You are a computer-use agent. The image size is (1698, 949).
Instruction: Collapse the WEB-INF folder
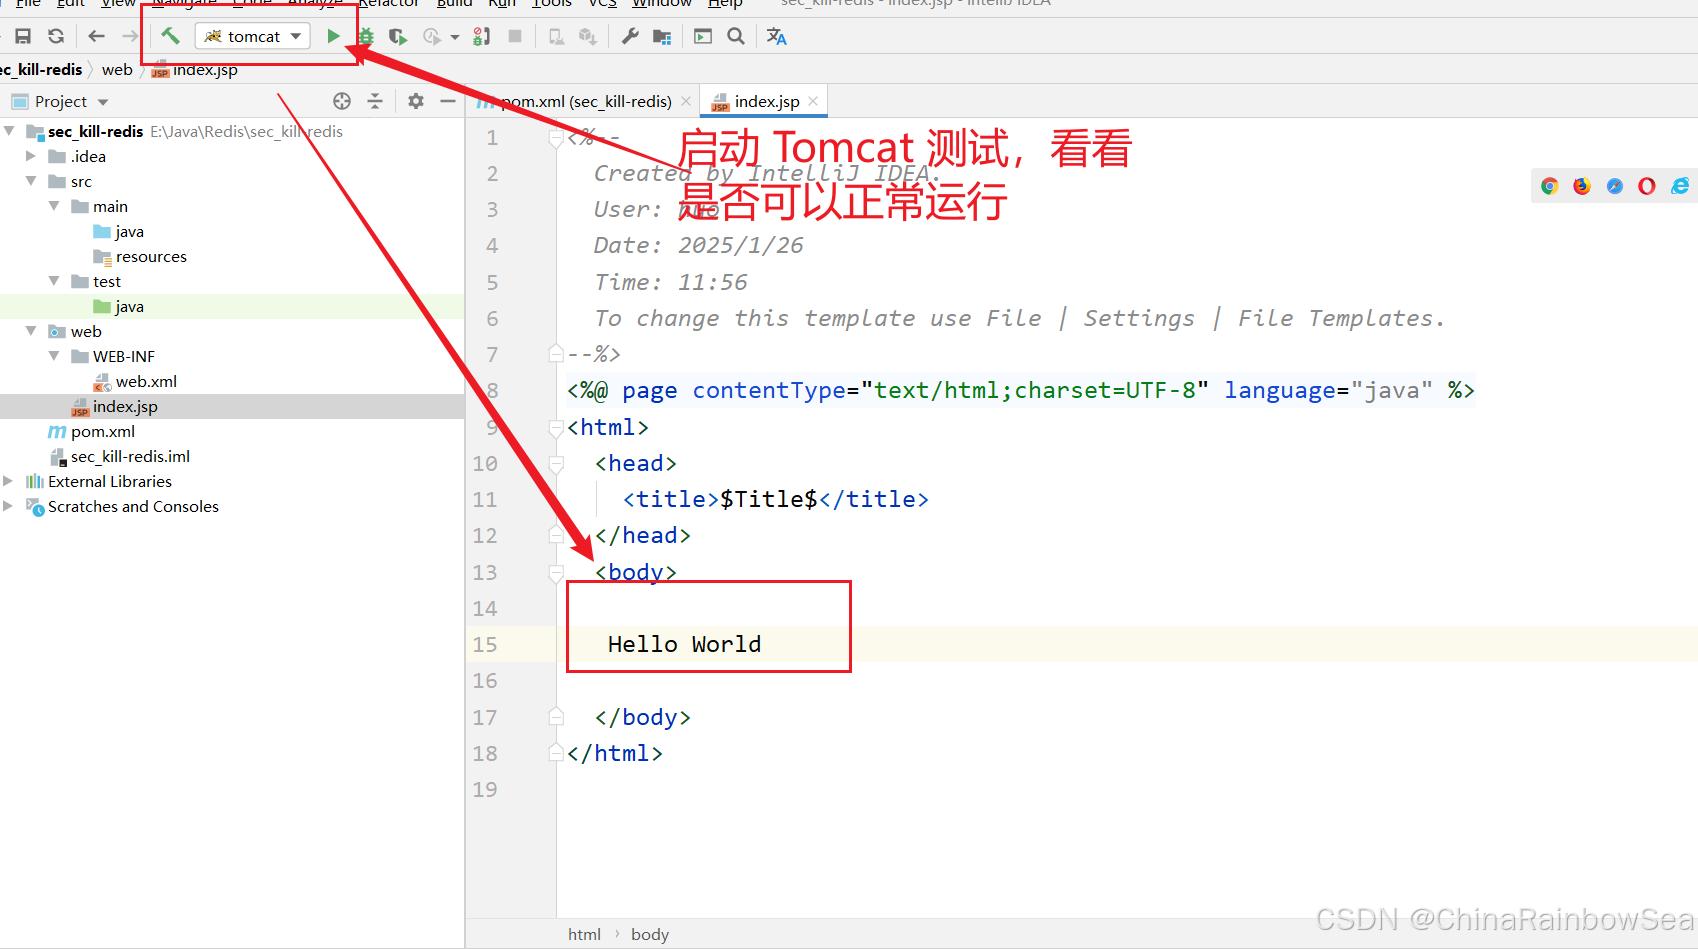pyautogui.click(x=54, y=356)
